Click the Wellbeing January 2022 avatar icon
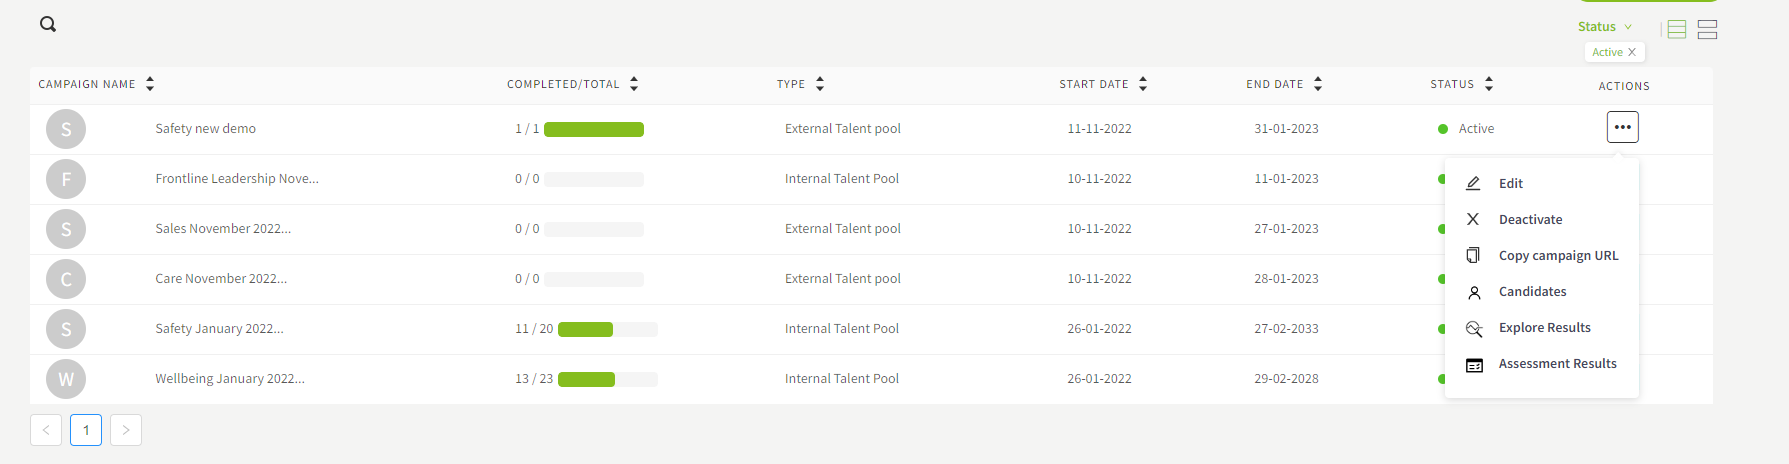 66,379
